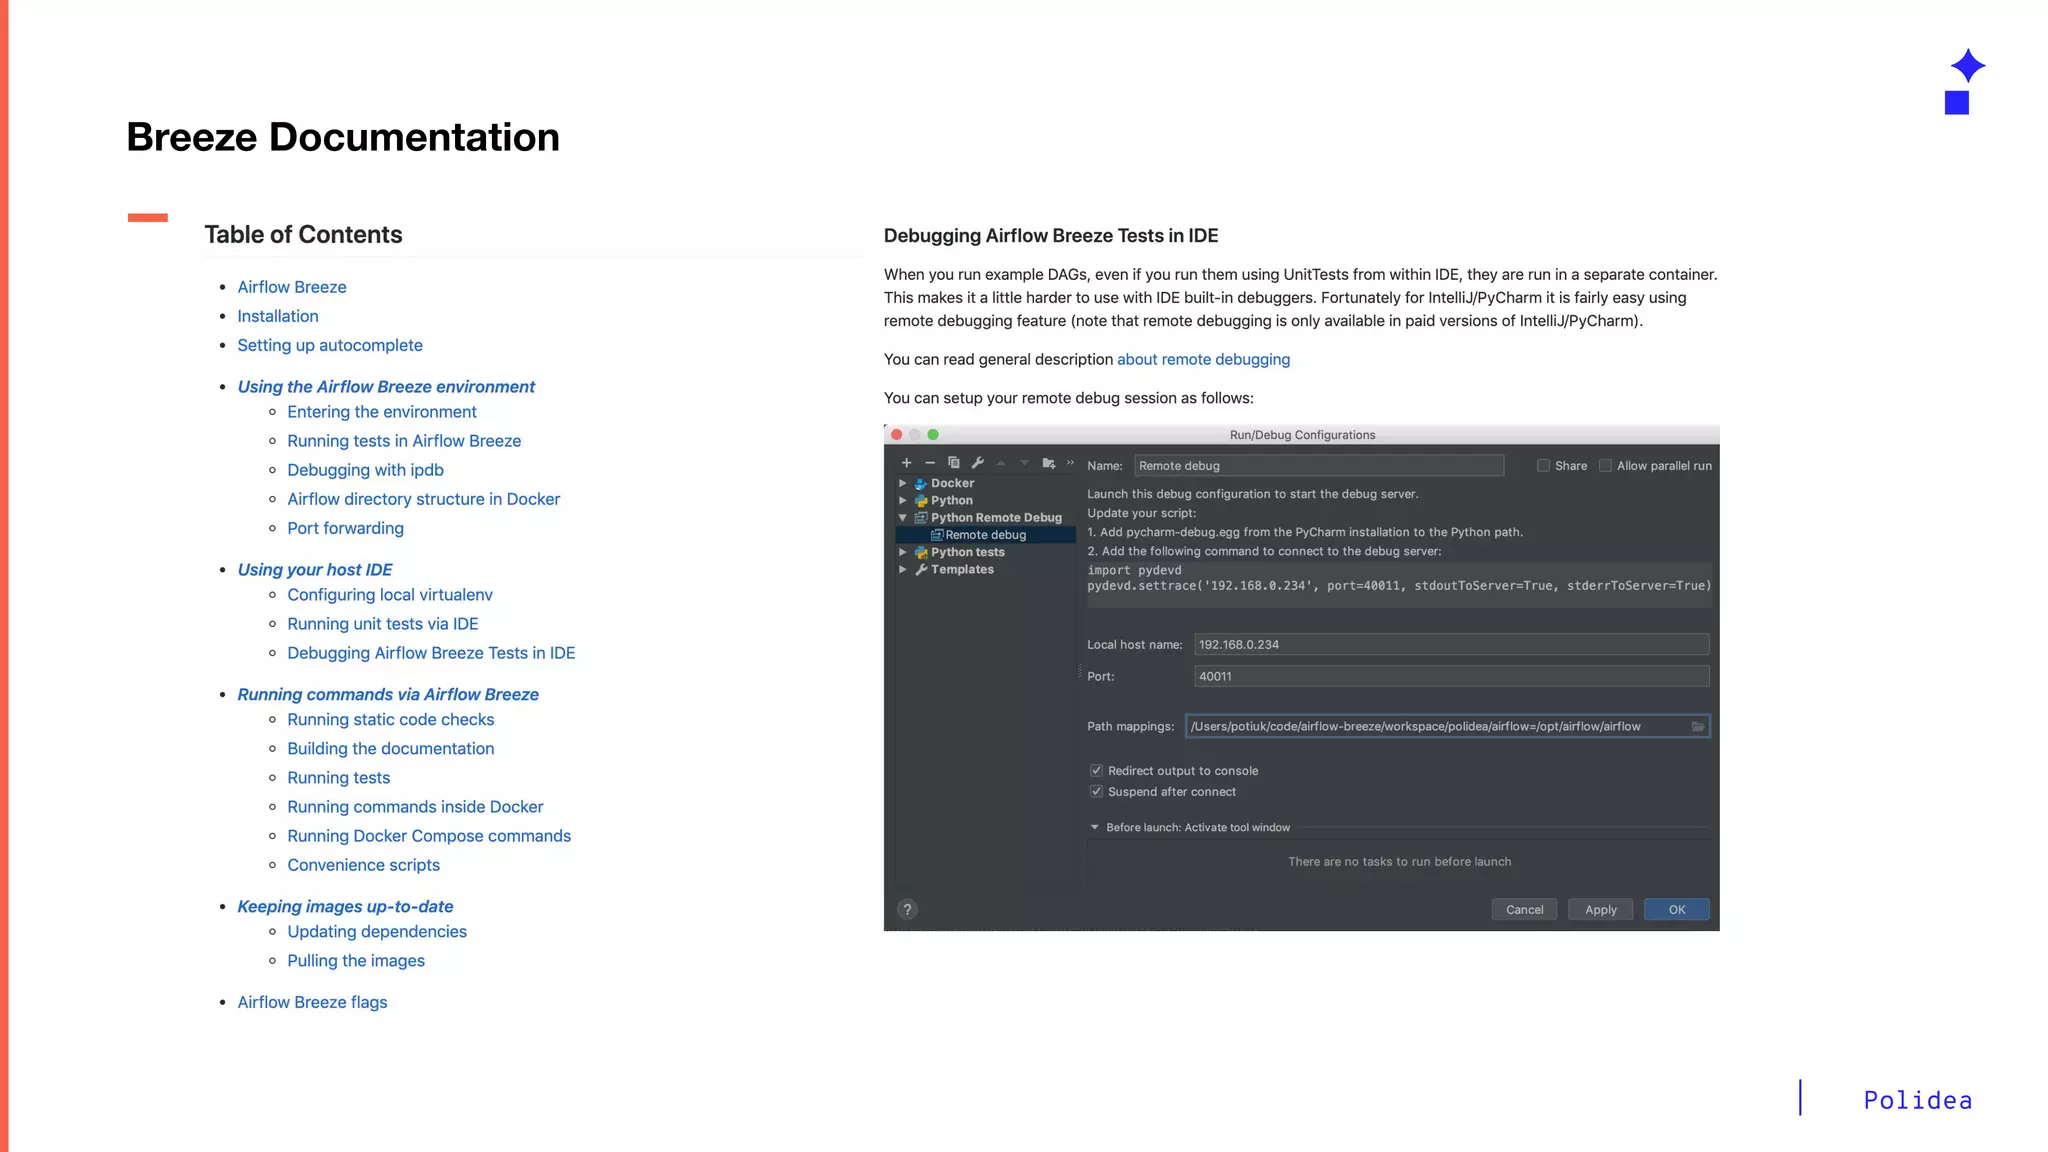Screen dimensions: 2048x1152
Task: Copy configuration using the duplicate icon
Action: (x=954, y=463)
